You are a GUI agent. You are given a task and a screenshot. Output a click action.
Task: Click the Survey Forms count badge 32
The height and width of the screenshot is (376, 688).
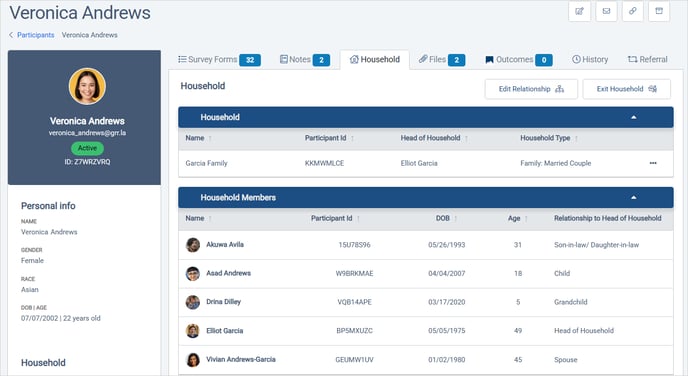(250, 60)
